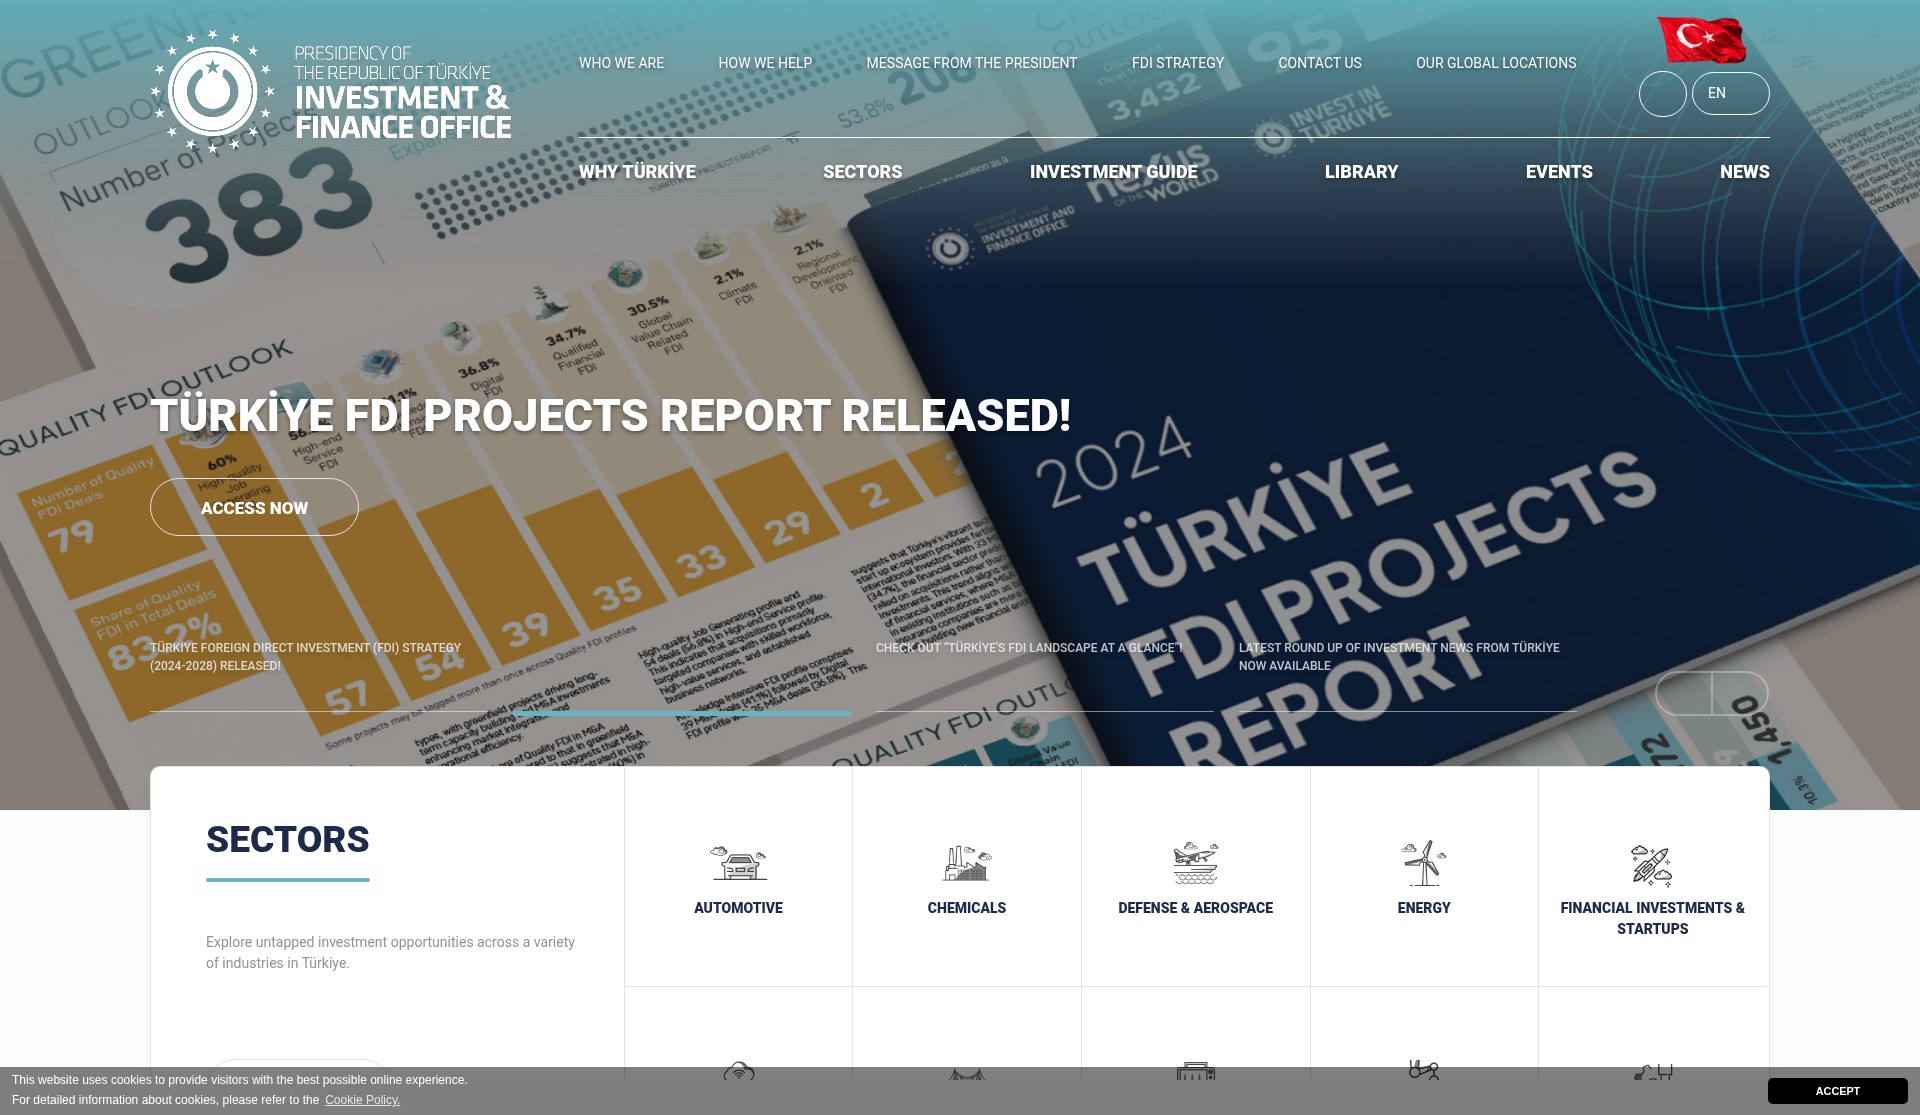1920x1115 pixels.
Task: Click the Turkish flag icon
Action: coord(1702,40)
